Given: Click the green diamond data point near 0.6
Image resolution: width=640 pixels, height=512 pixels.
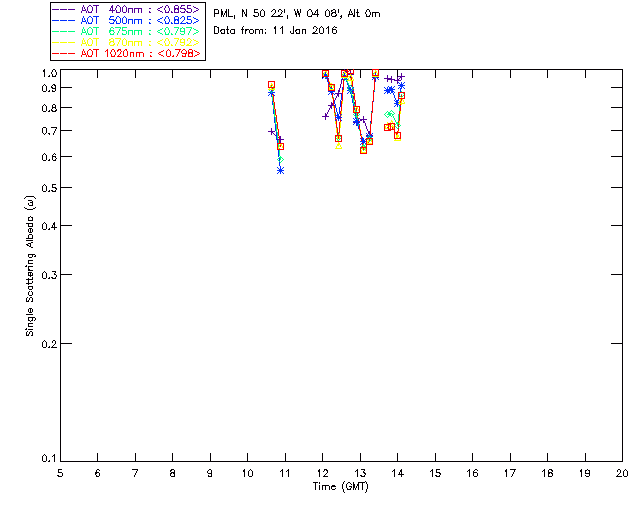Looking at the screenshot, I should pos(280,160).
